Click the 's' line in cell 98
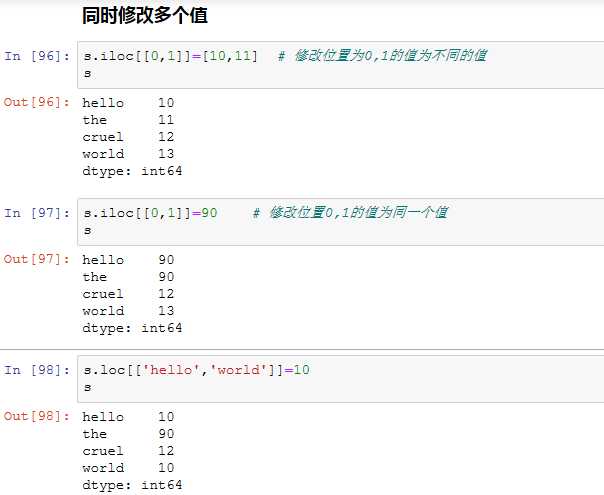 [x=87, y=387]
